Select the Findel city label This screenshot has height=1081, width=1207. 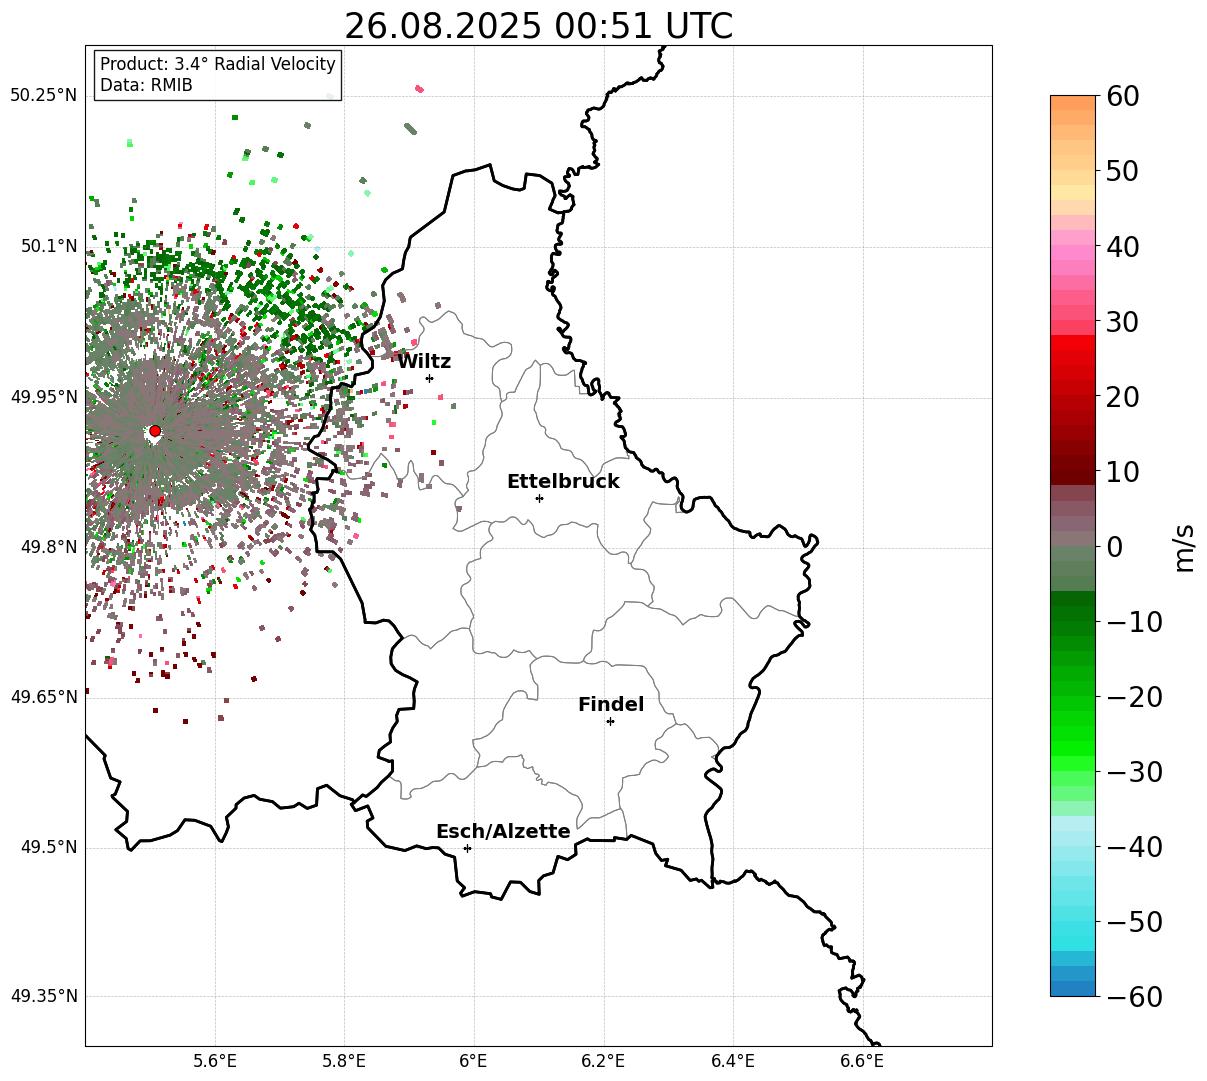[611, 704]
